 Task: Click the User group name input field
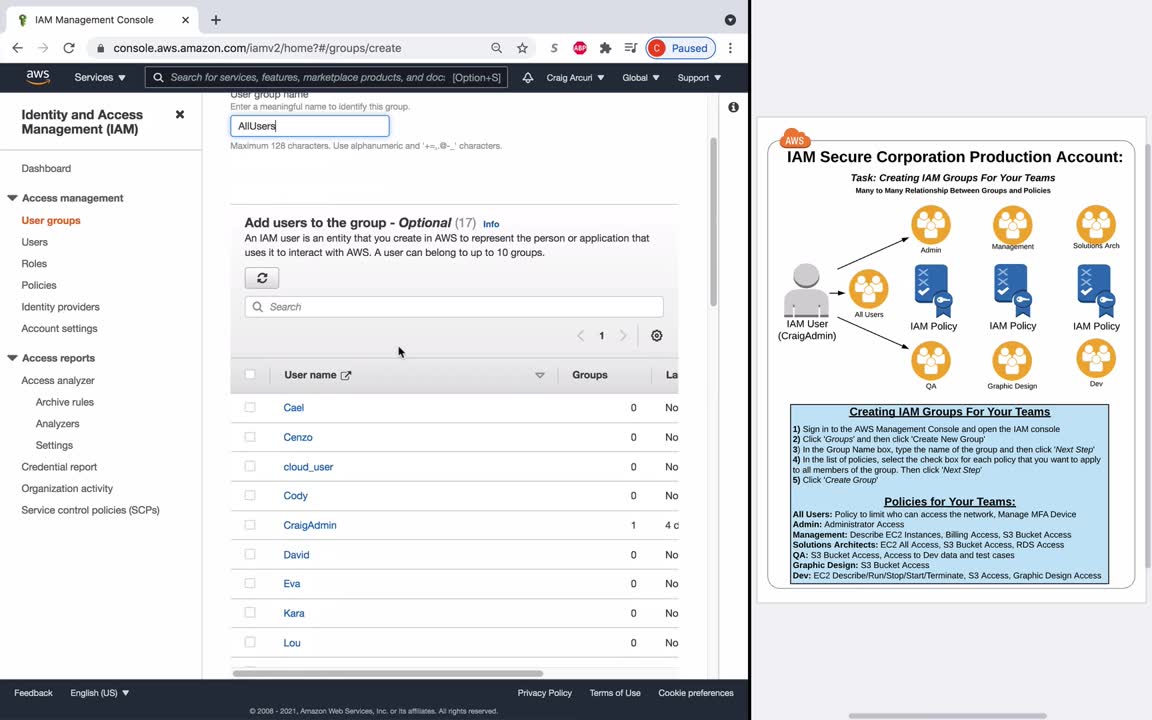coord(310,126)
